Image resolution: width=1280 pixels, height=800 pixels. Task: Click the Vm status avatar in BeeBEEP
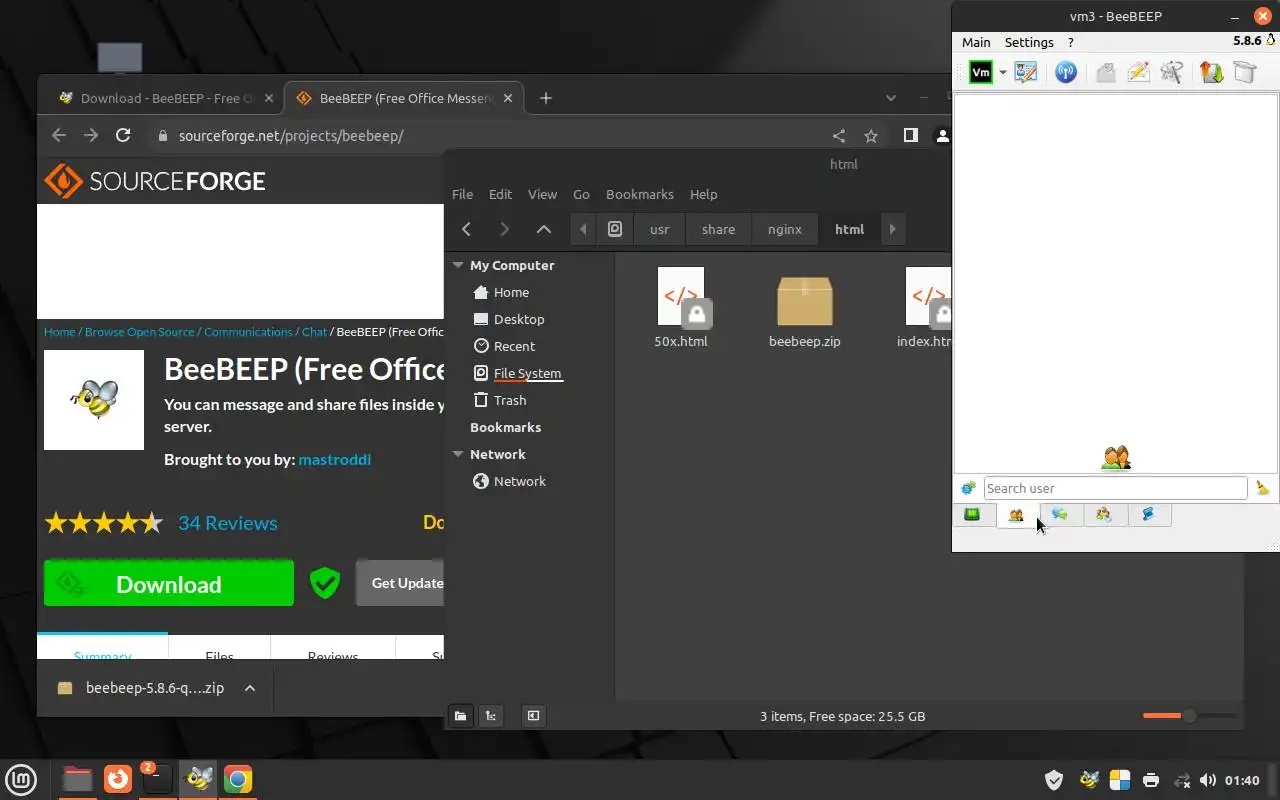[981, 72]
